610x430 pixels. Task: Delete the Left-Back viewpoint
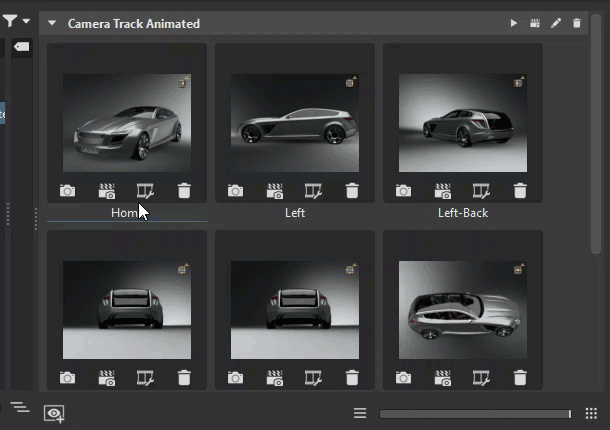click(x=521, y=191)
